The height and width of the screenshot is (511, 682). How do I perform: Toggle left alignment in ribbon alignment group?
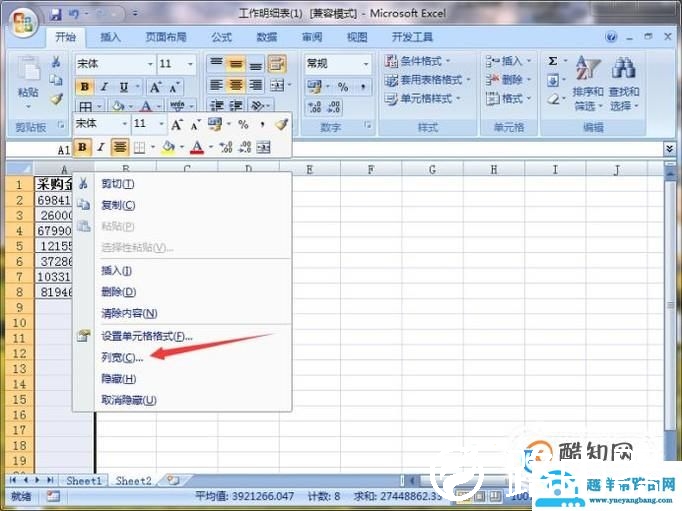tap(216, 85)
